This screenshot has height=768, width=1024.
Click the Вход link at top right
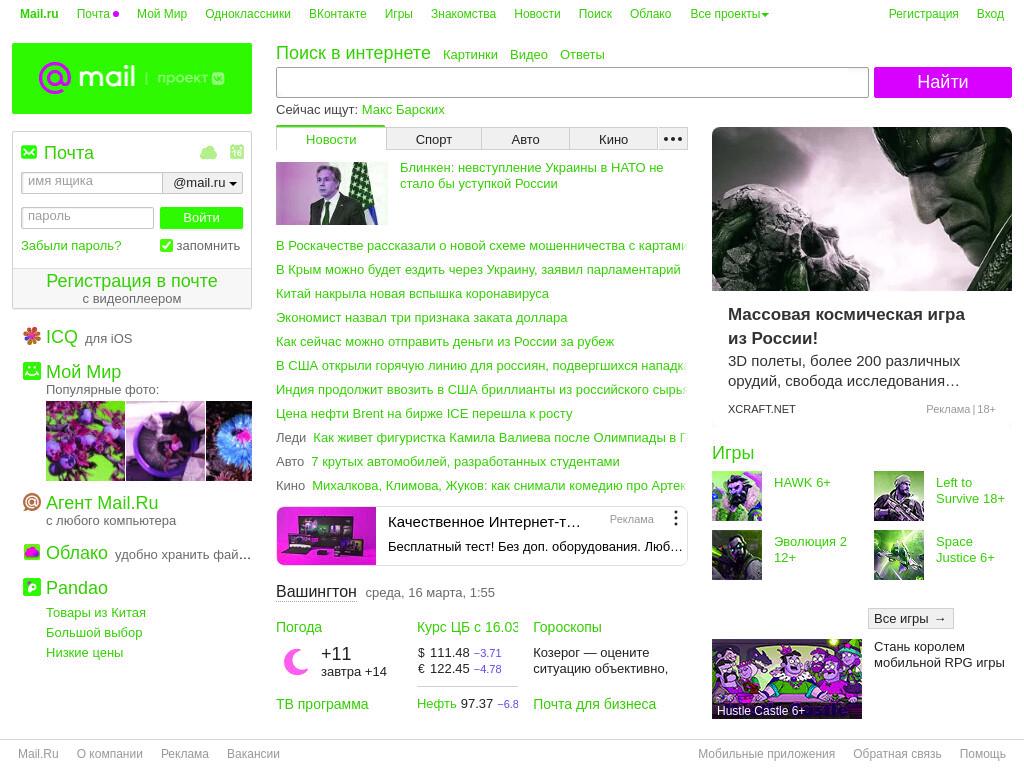click(x=990, y=14)
